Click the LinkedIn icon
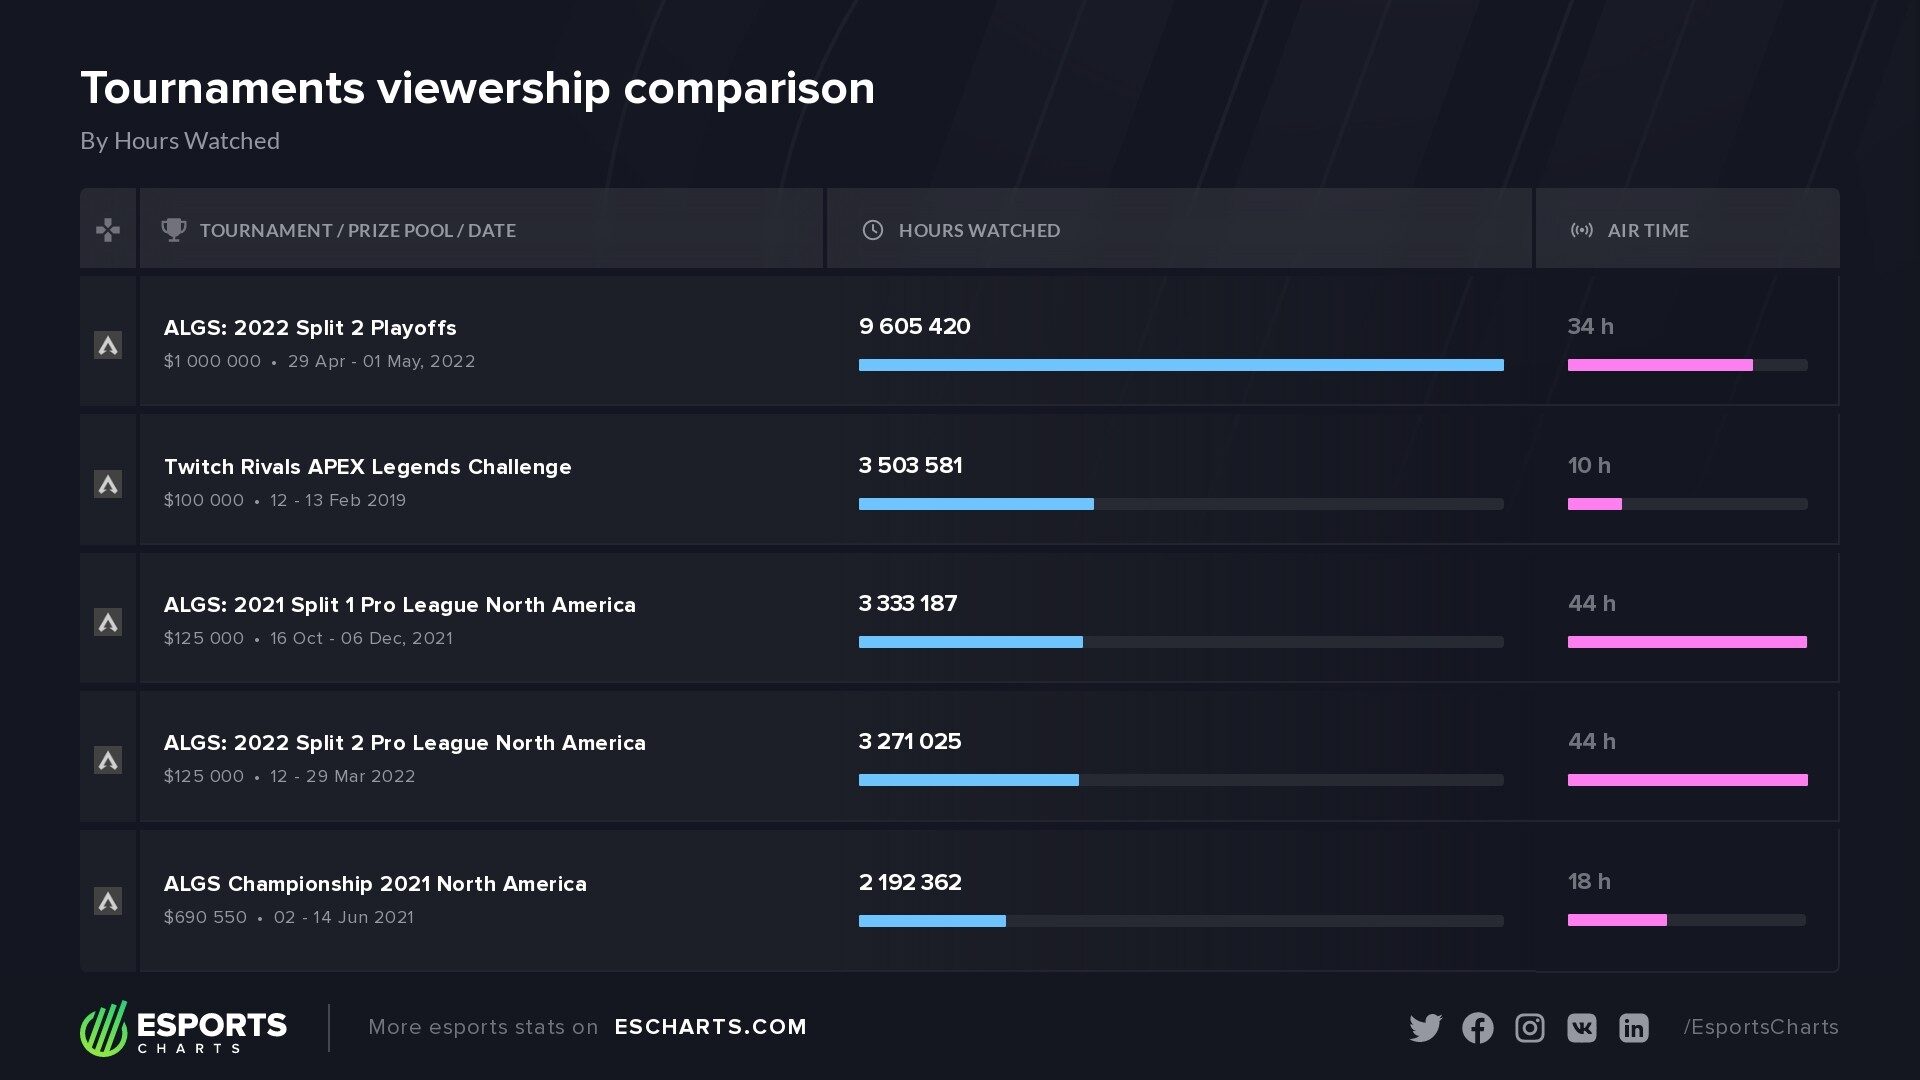 click(x=1633, y=1028)
